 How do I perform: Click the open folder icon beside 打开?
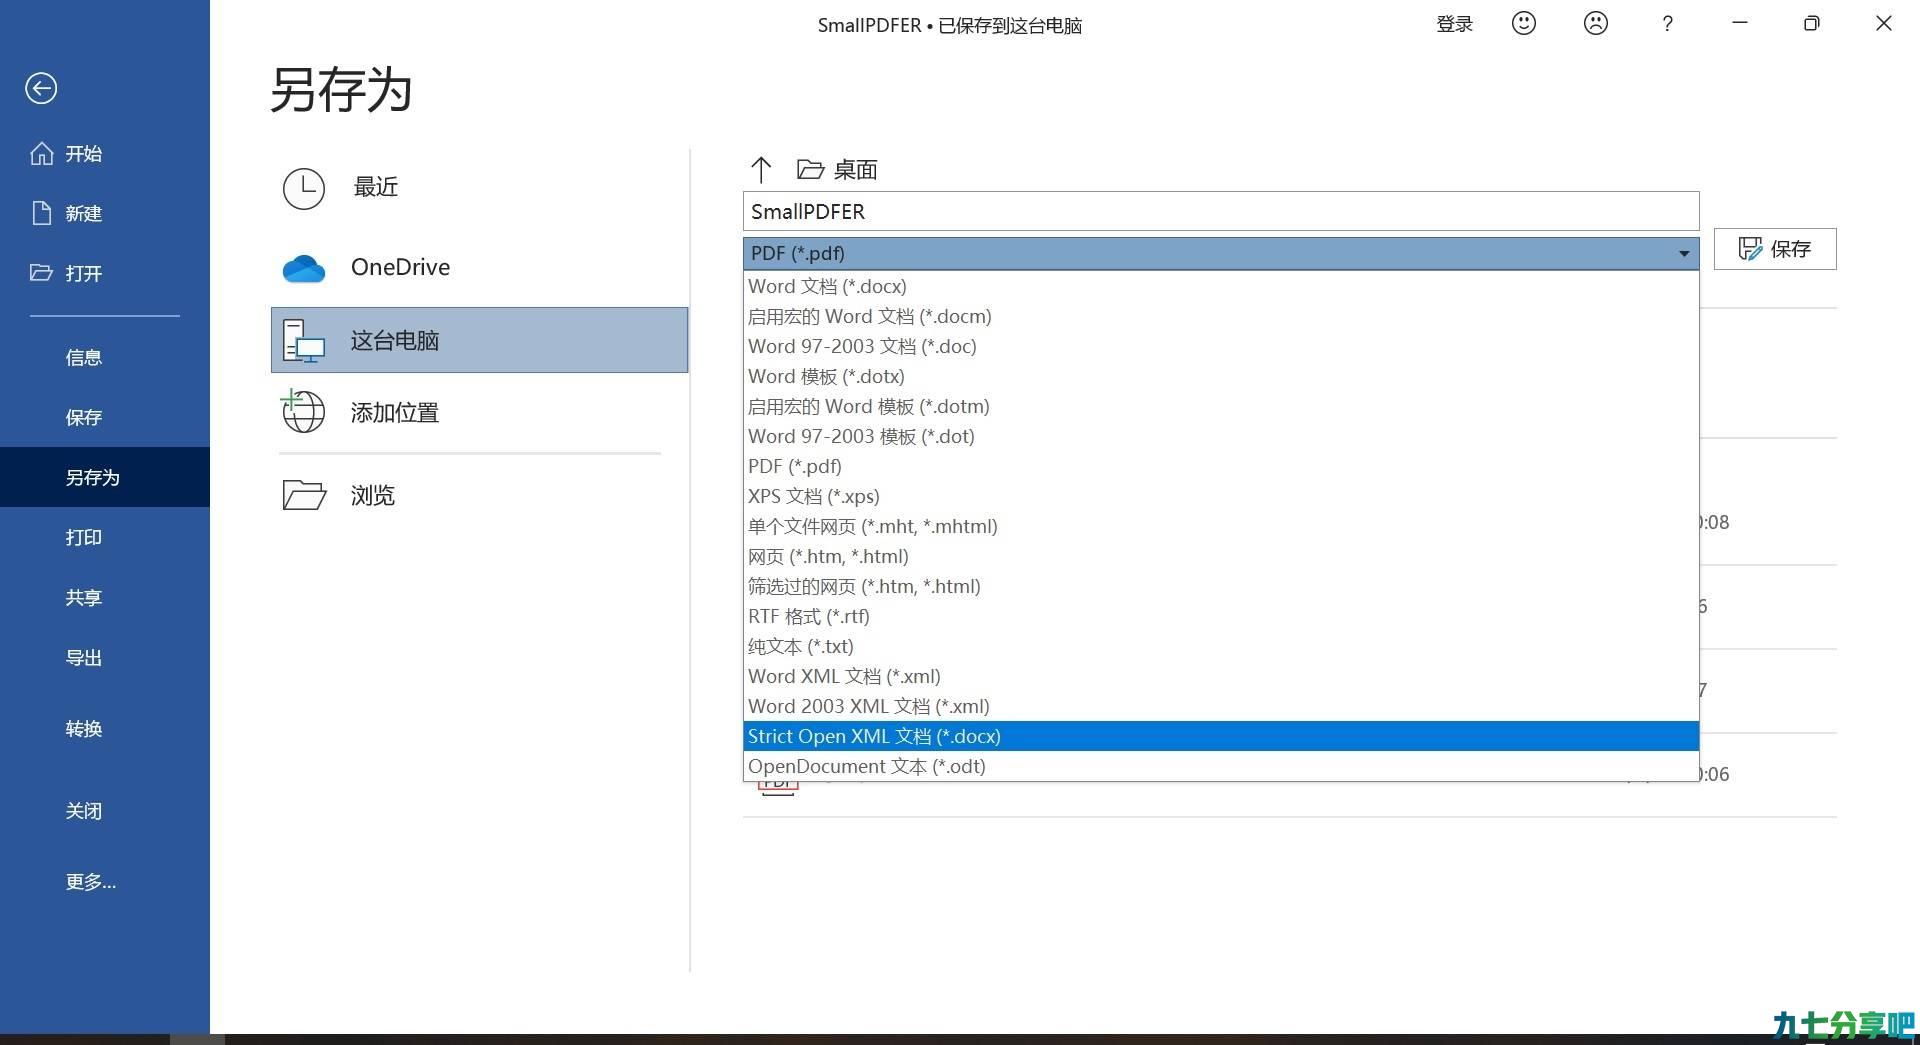click(41, 272)
